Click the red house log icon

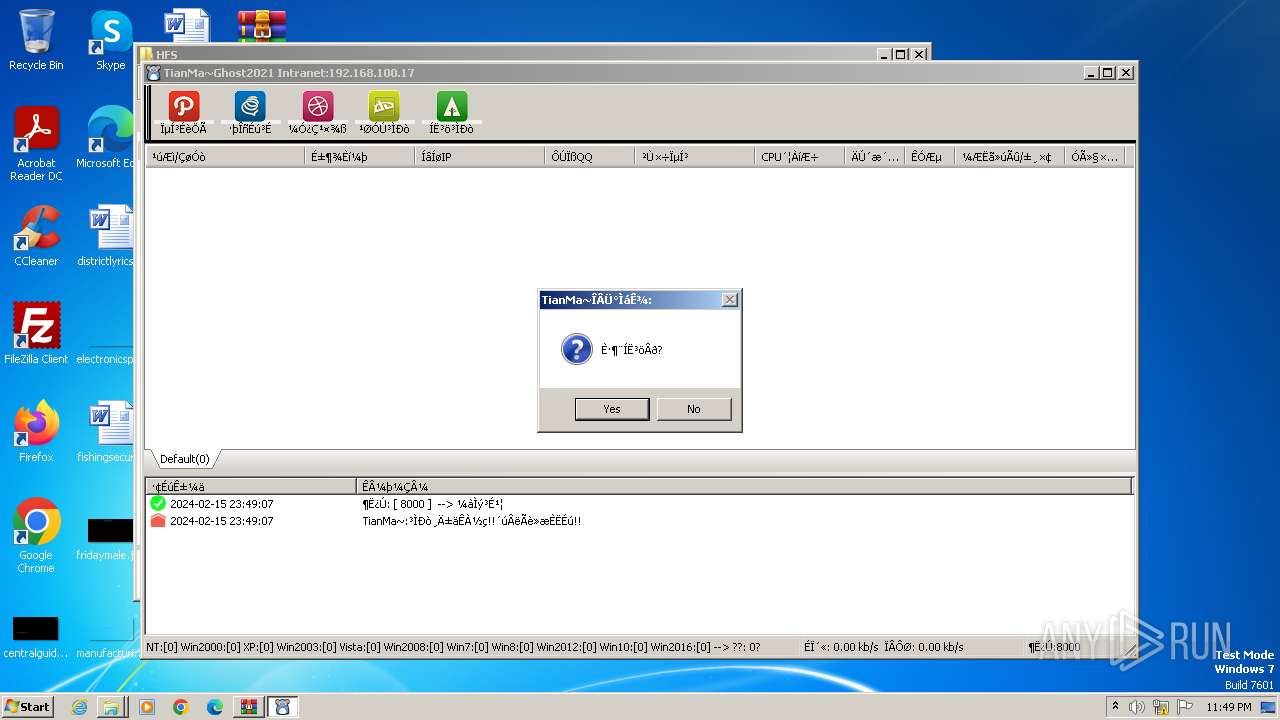tap(158, 521)
